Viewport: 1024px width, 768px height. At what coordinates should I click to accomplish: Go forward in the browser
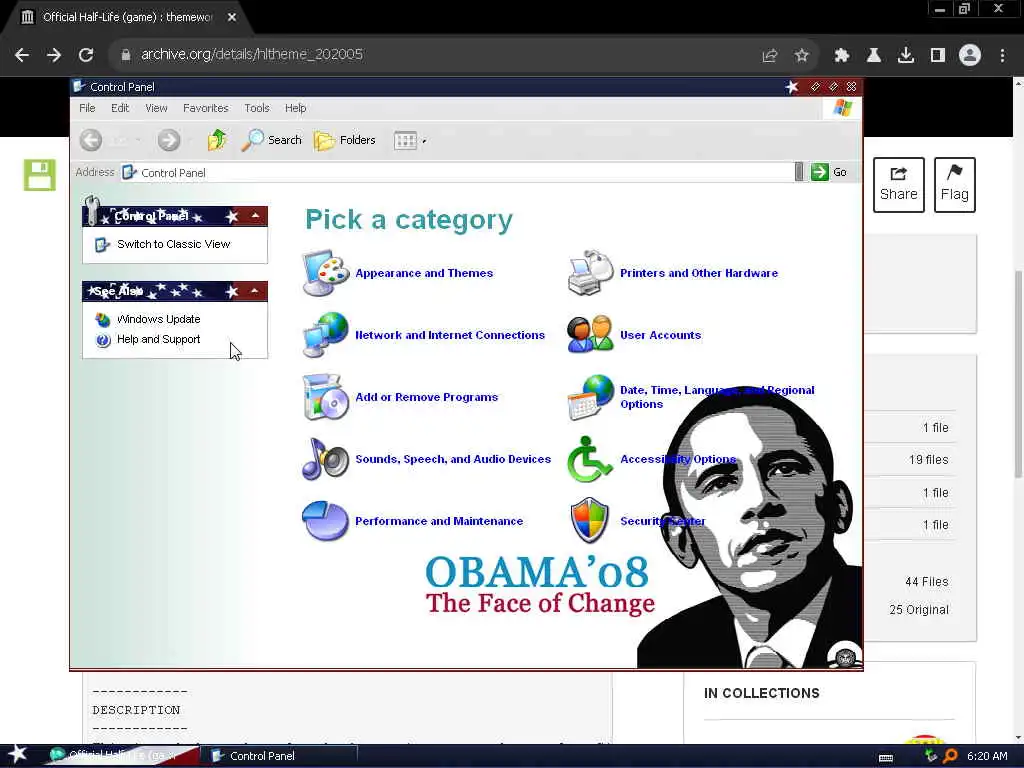54,55
